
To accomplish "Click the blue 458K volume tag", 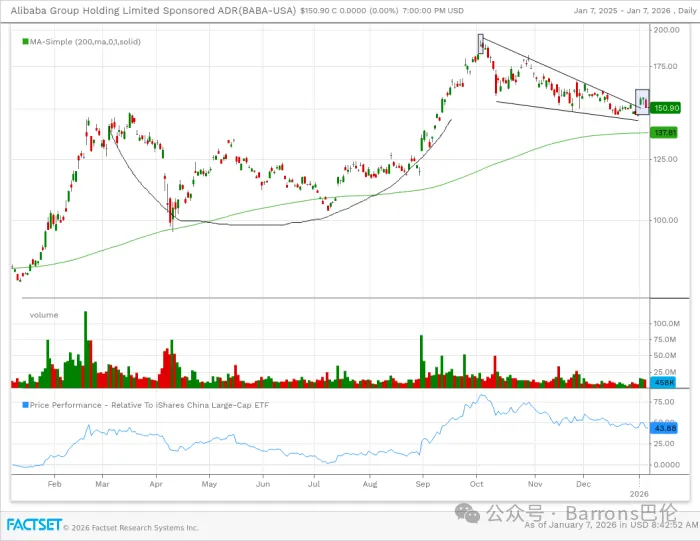I will pos(663,383).
